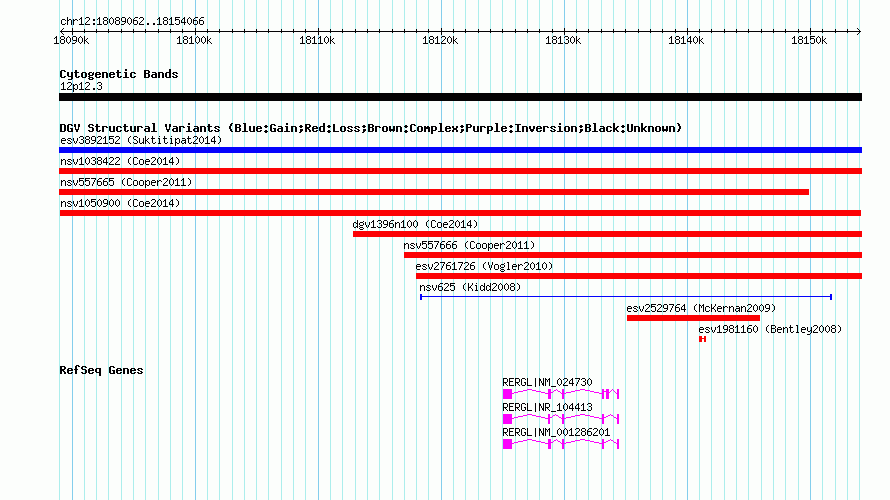Click the Cytogenetic Bands track title

pyautogui.click(x=119, y=74)
